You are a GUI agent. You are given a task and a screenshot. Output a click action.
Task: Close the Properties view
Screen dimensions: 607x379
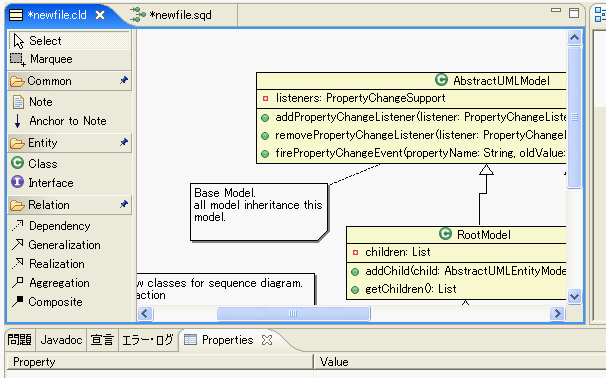[x=267, y=340]
